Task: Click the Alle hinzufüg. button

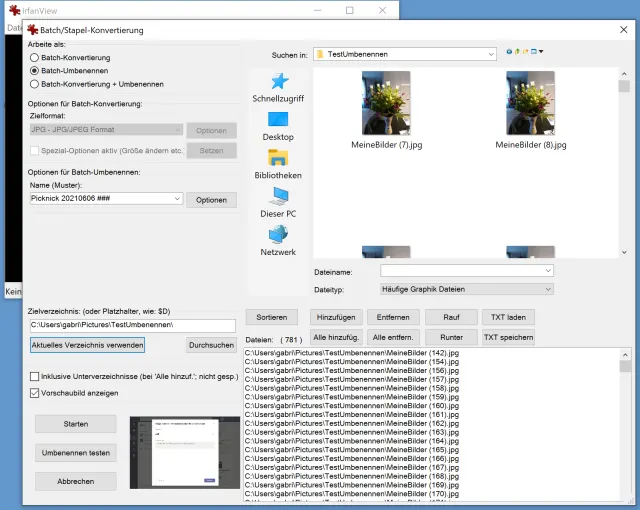Action: [x=337, y=338]
